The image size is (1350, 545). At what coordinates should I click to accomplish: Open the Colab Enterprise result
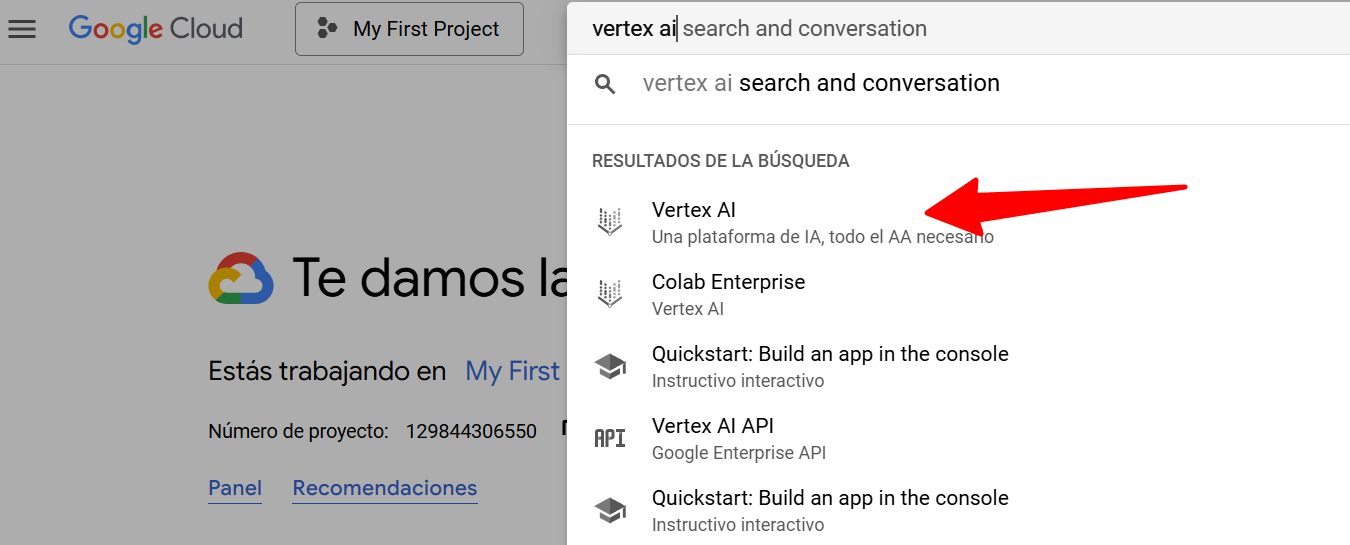(x=728, y=283)
